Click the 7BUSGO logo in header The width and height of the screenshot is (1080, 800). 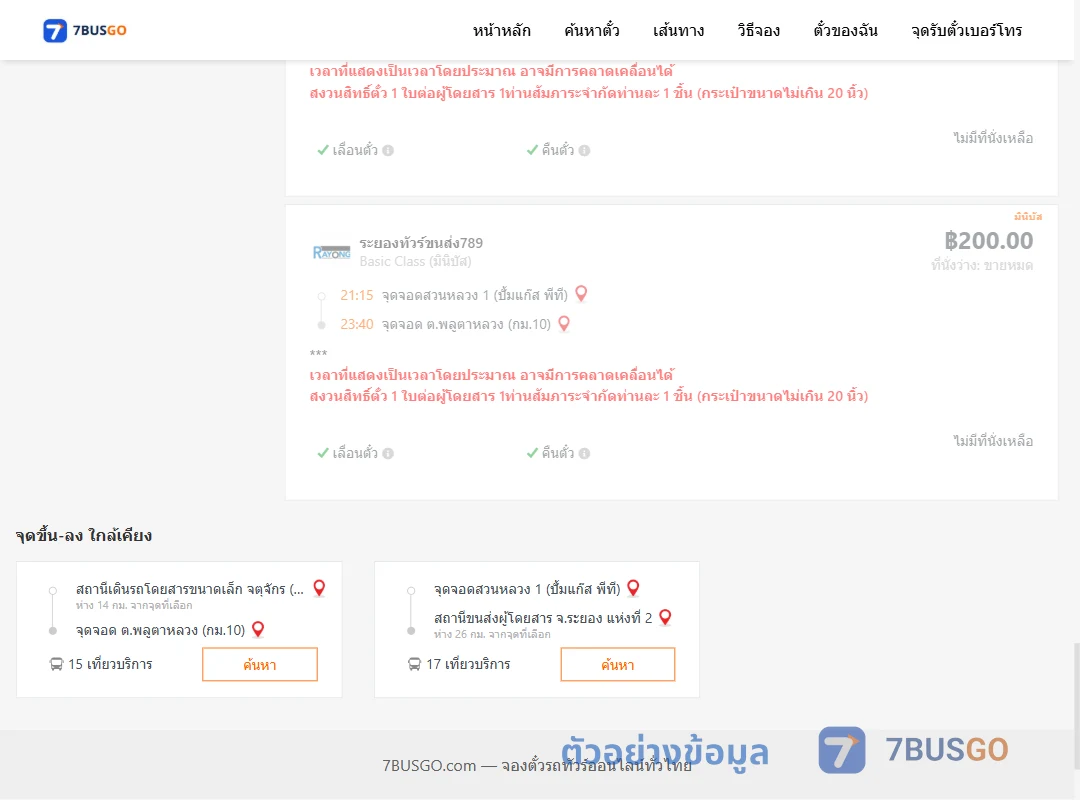[85, 30]
